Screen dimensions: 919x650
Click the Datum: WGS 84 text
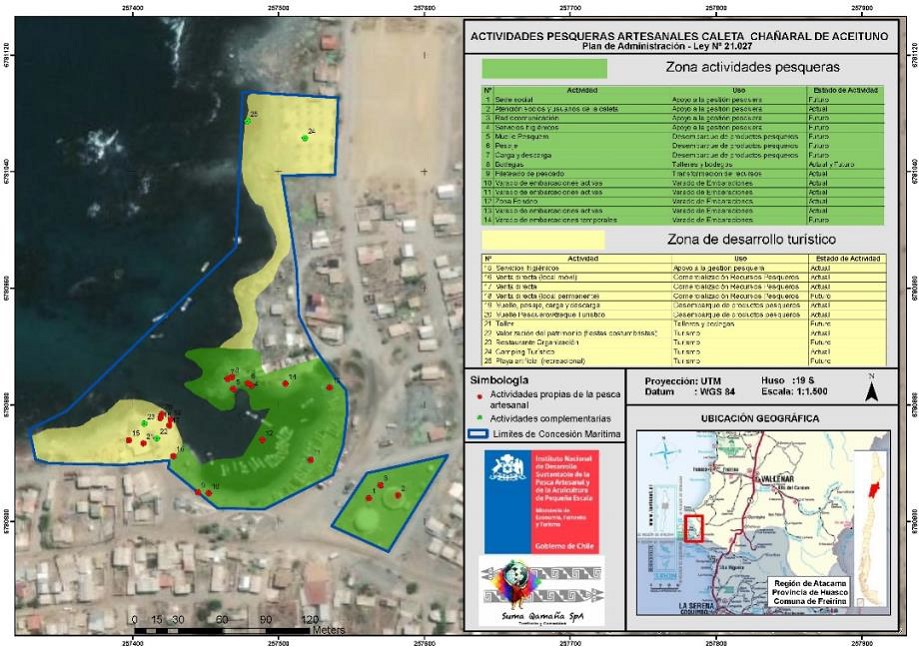[689, 392]
